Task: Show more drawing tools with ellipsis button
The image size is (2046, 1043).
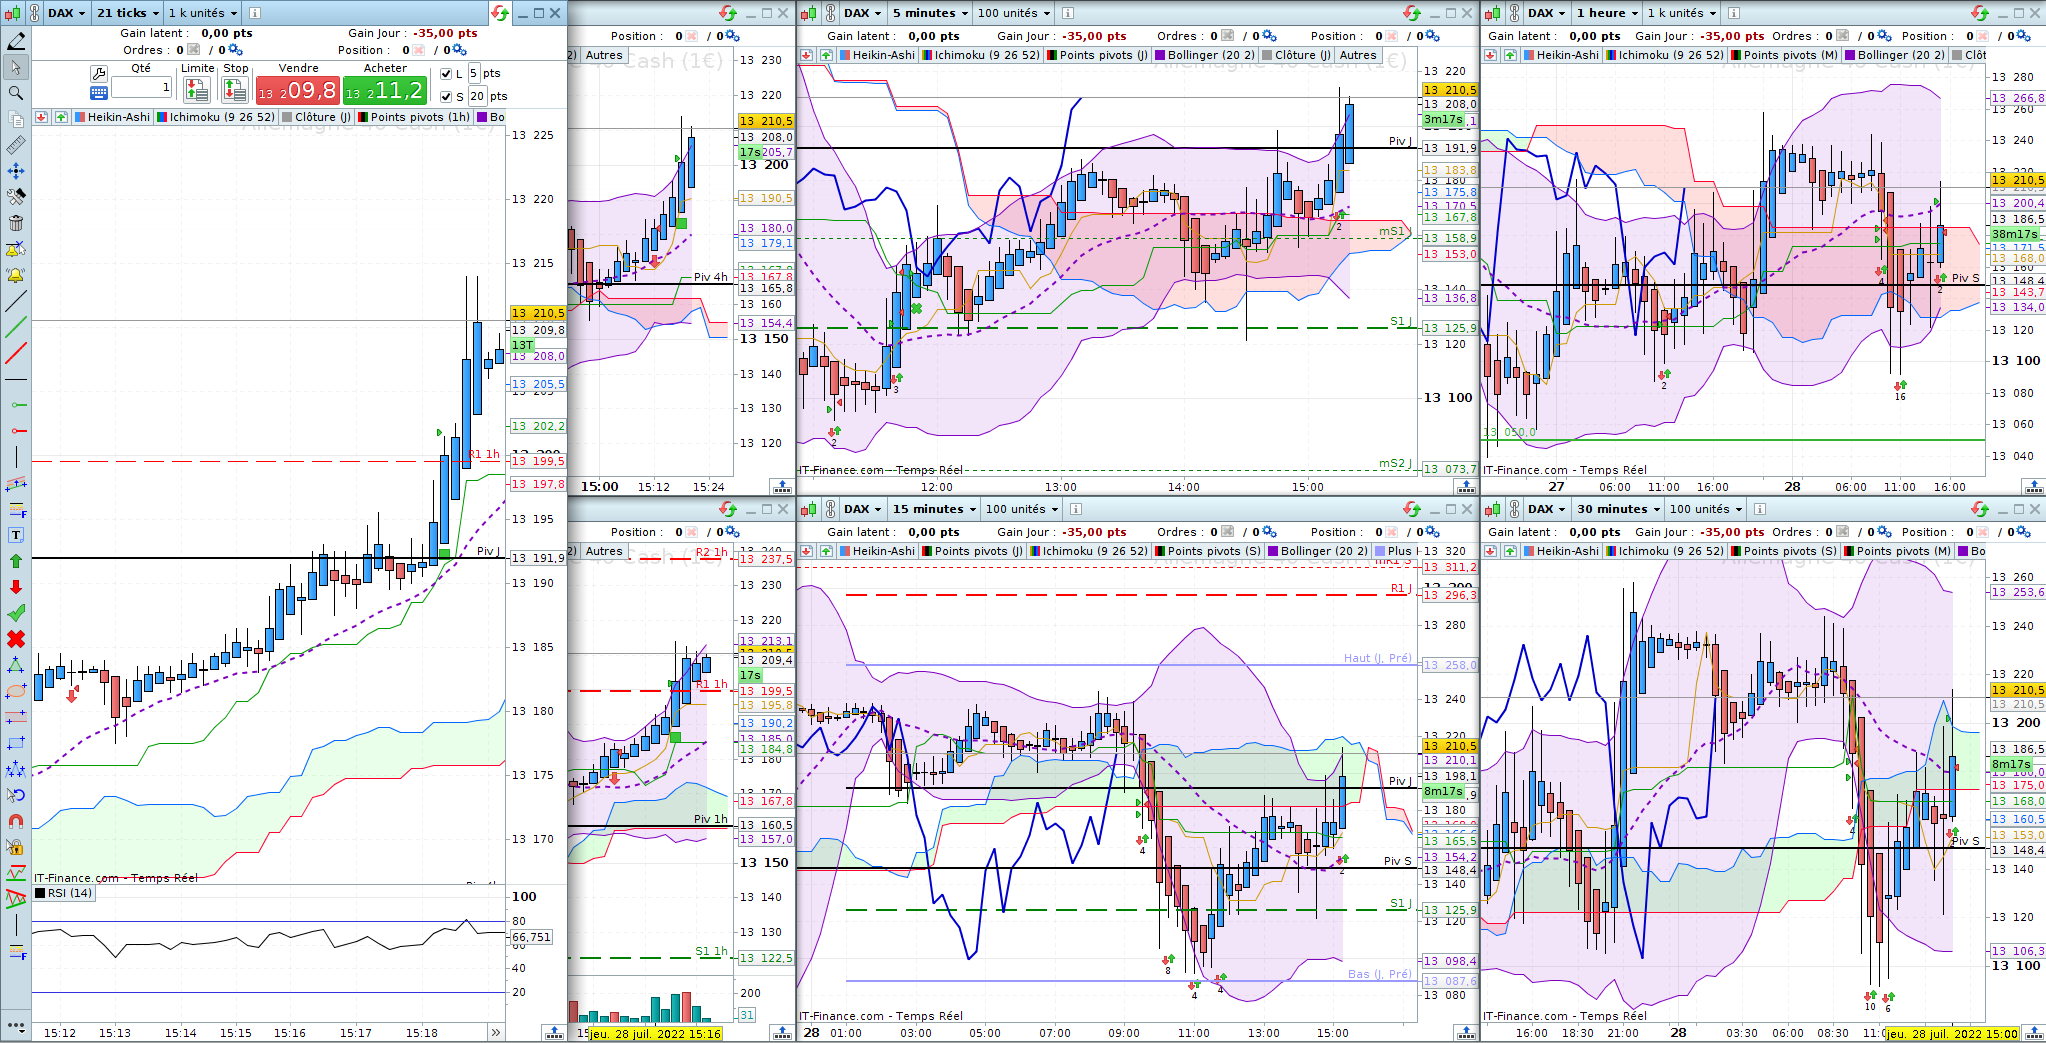Action: [x=16, y=1025]
